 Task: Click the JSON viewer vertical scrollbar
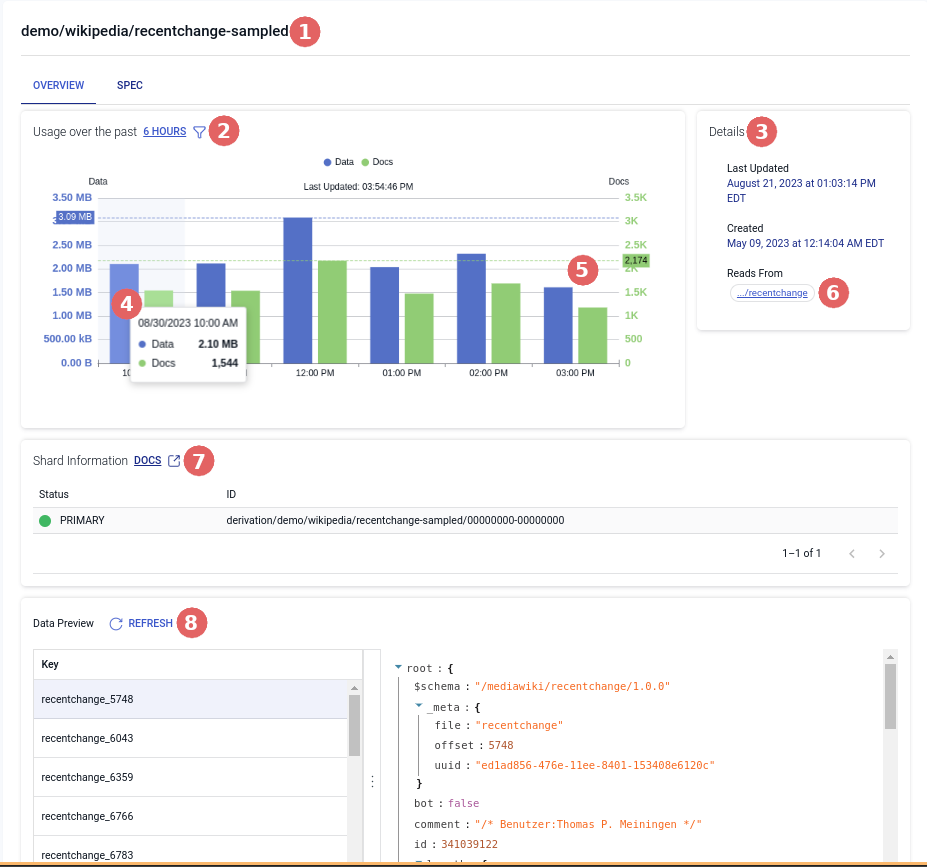pyautogui.click(x=890, y=700)
